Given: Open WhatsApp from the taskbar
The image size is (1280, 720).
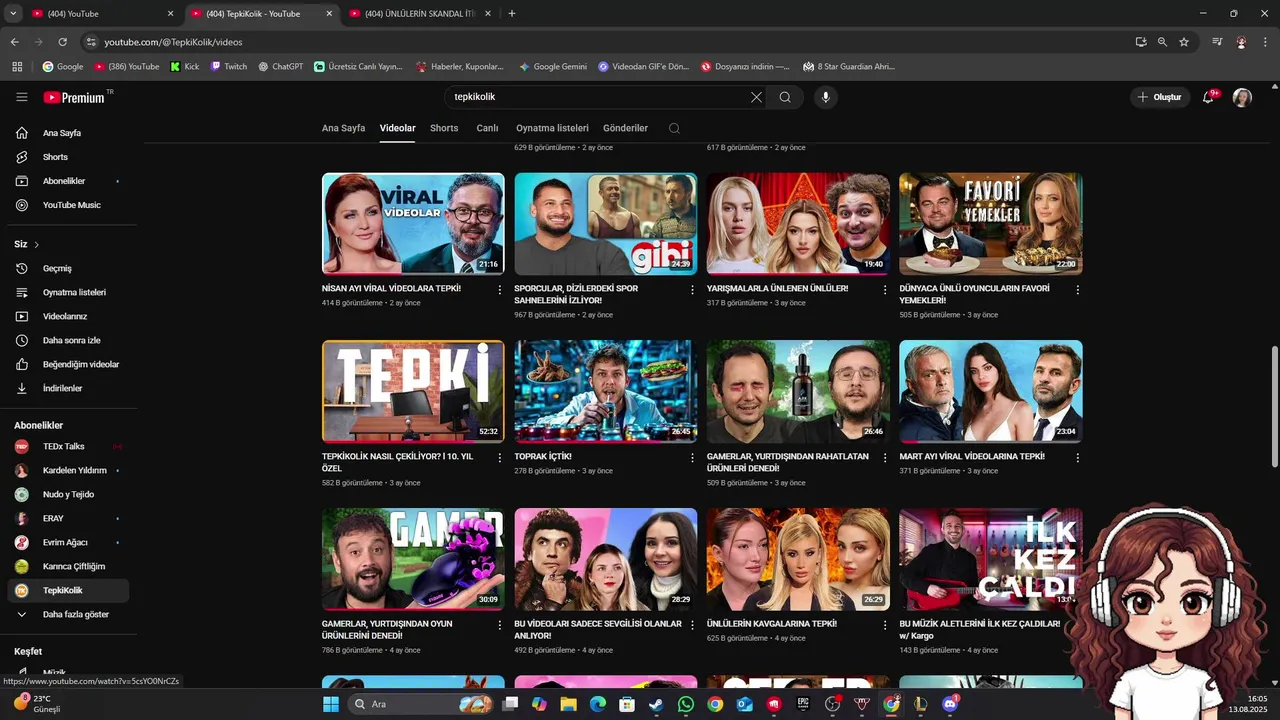Looking at the screenshot, I should click(x=685, y=704).
